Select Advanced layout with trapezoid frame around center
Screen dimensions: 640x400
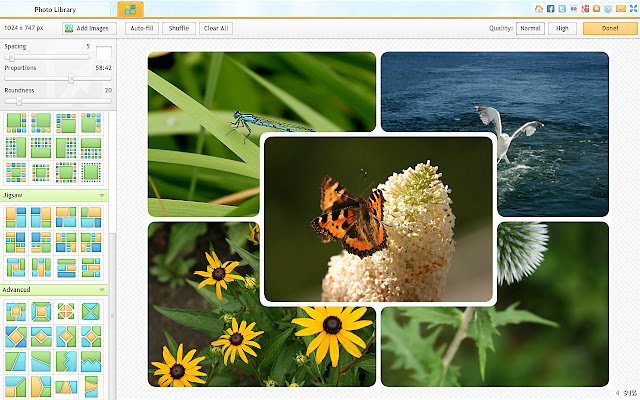tap(41, 311)
